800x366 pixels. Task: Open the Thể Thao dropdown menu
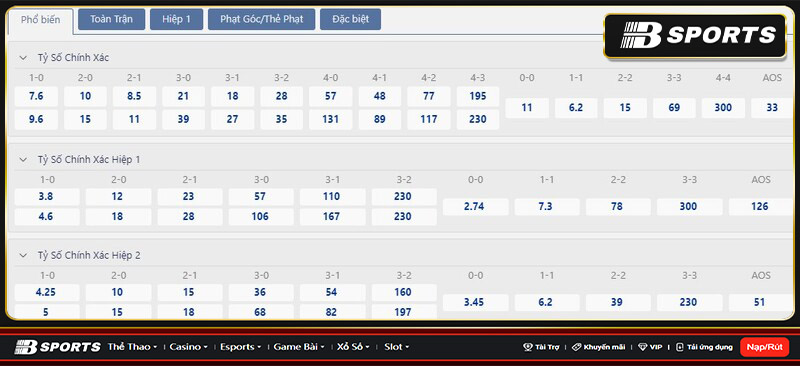(x=132, y=347)
